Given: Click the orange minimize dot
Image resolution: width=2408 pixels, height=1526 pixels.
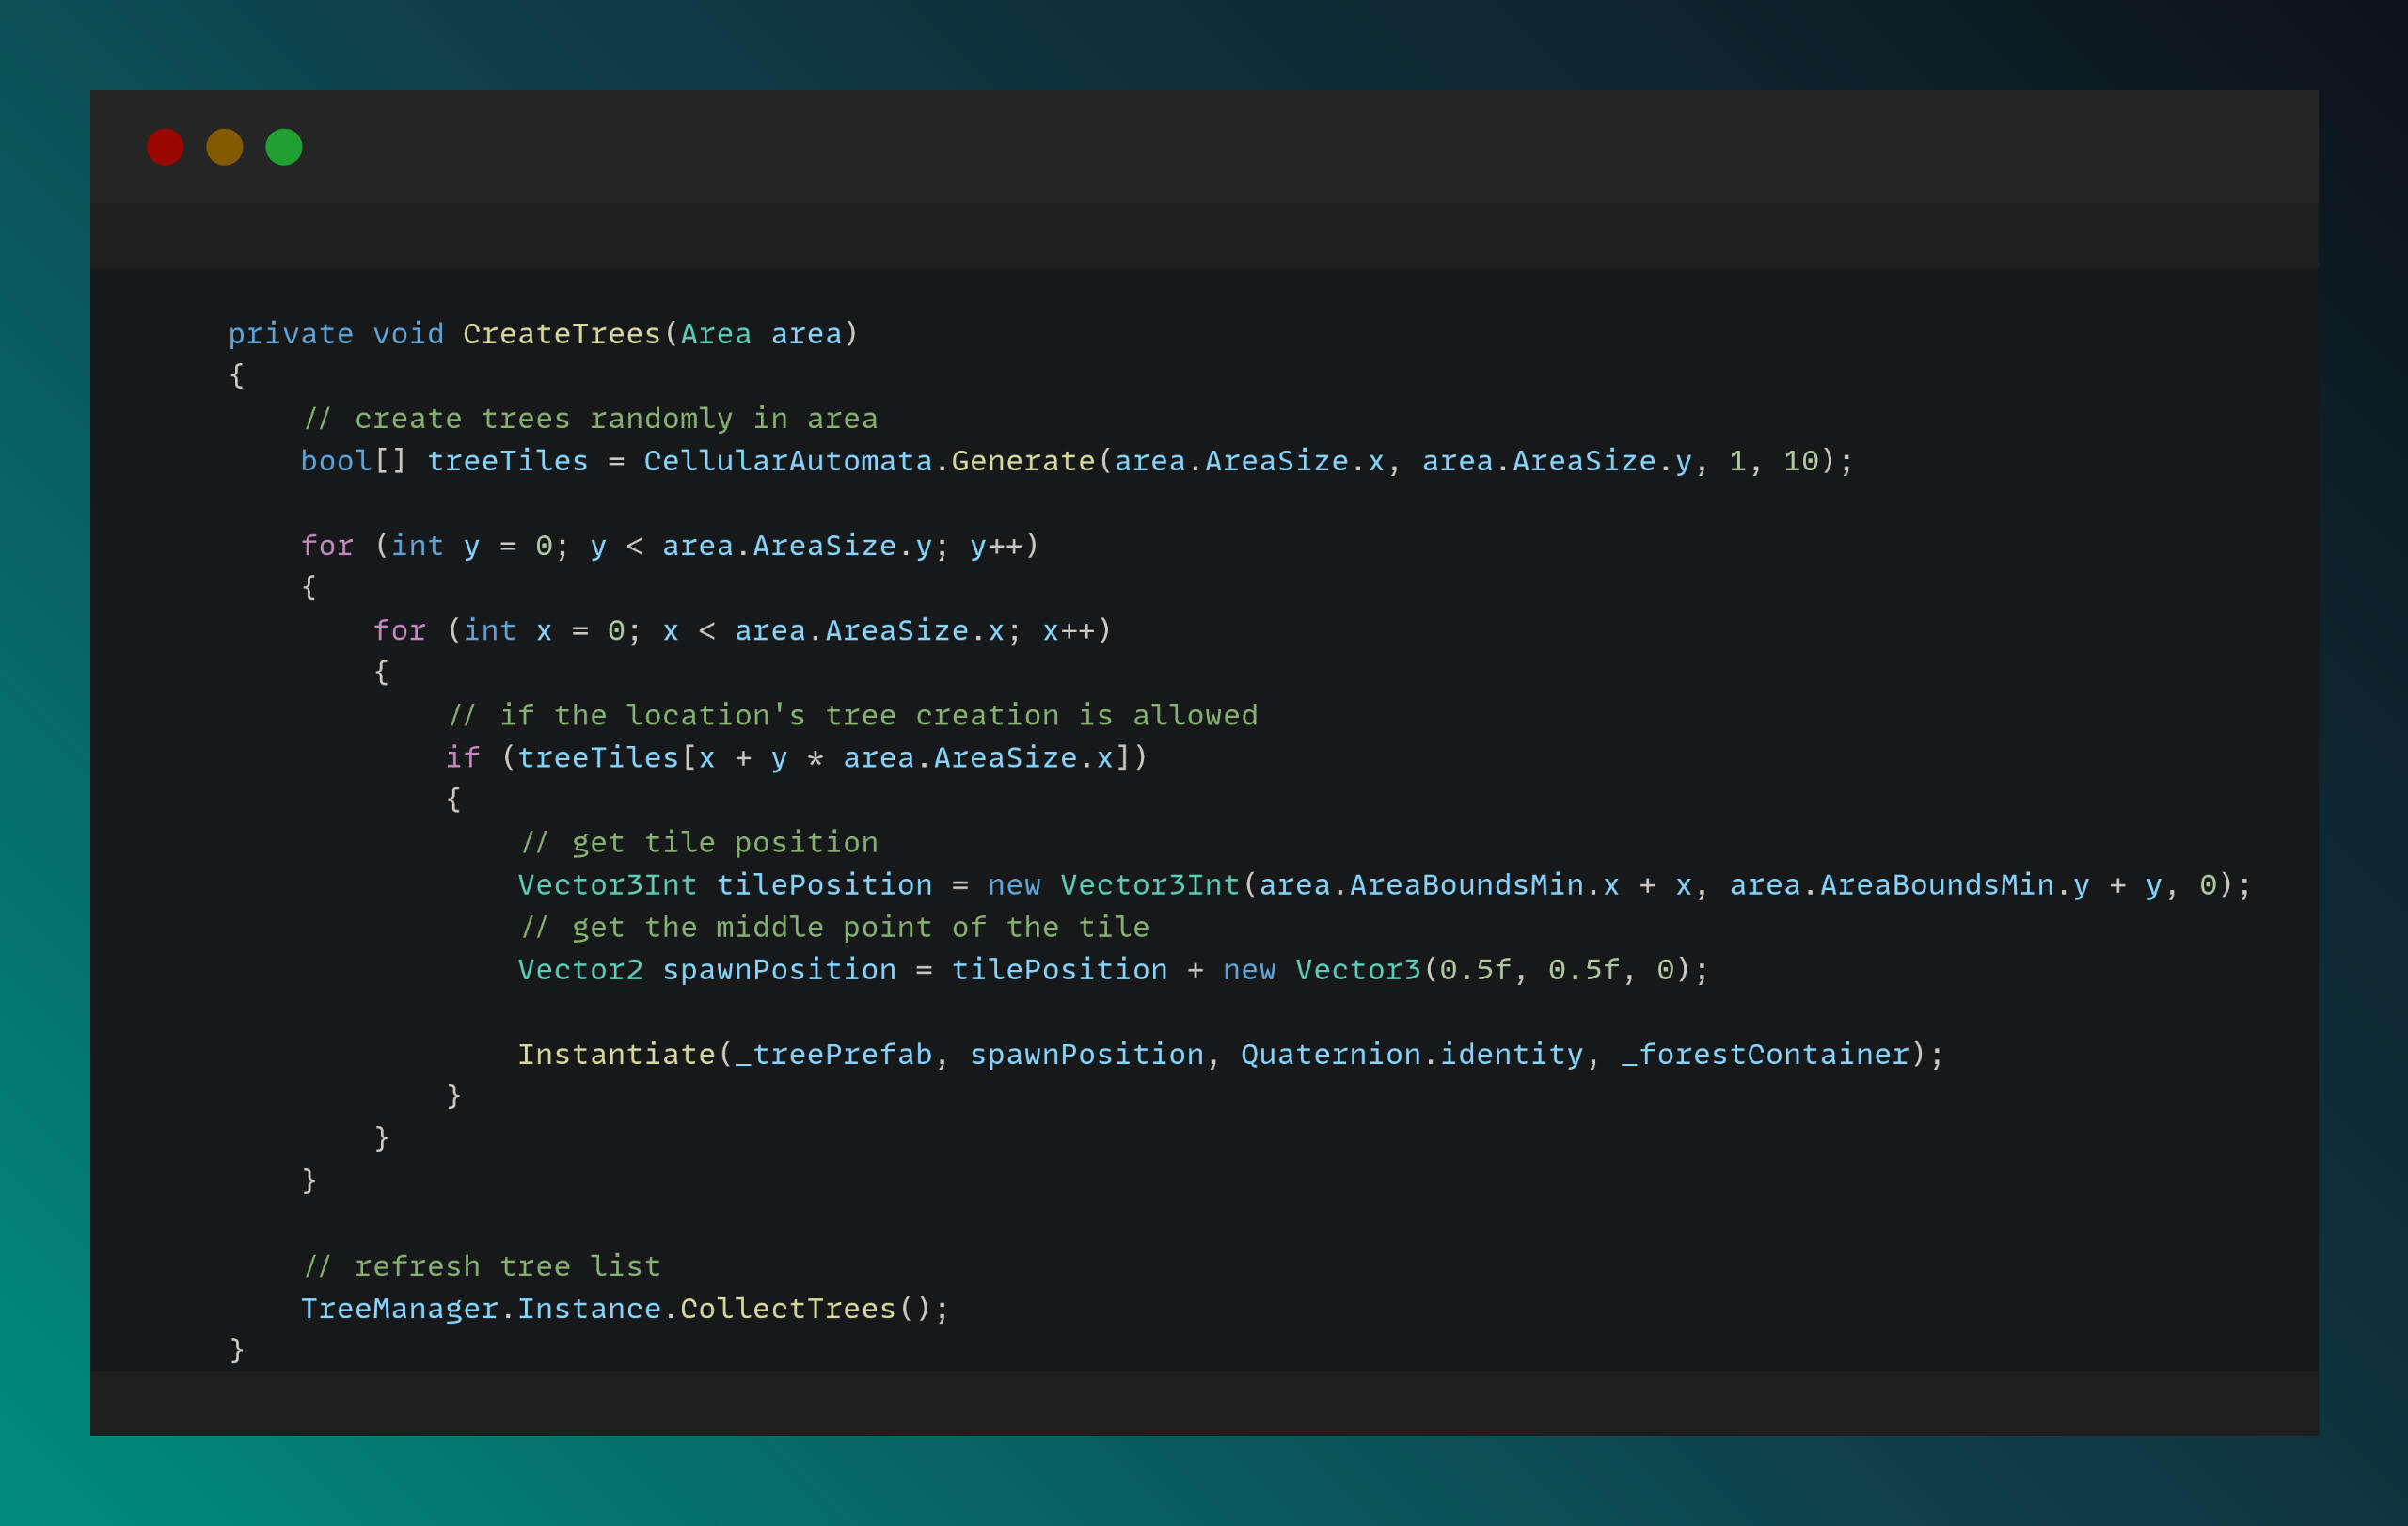Looking at the screenshot, I should point(224,147).
